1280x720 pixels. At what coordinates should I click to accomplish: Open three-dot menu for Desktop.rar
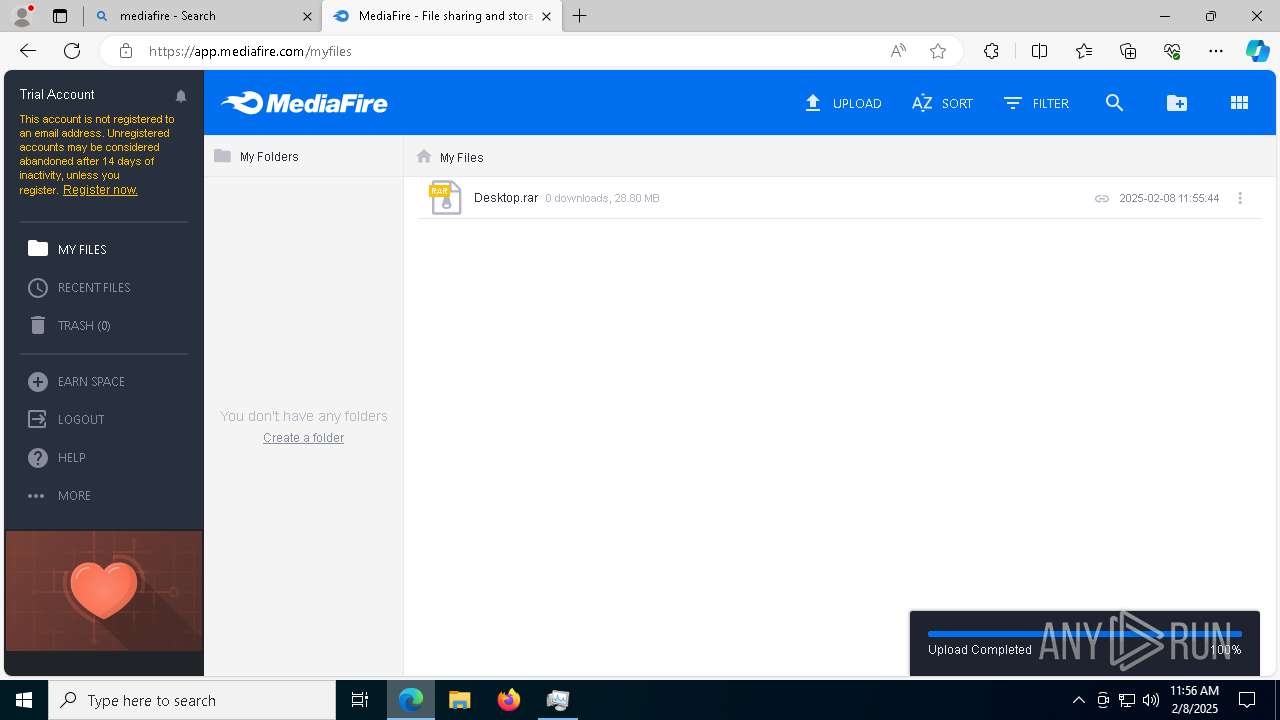pyautogui.click(x=1240, y=198)
